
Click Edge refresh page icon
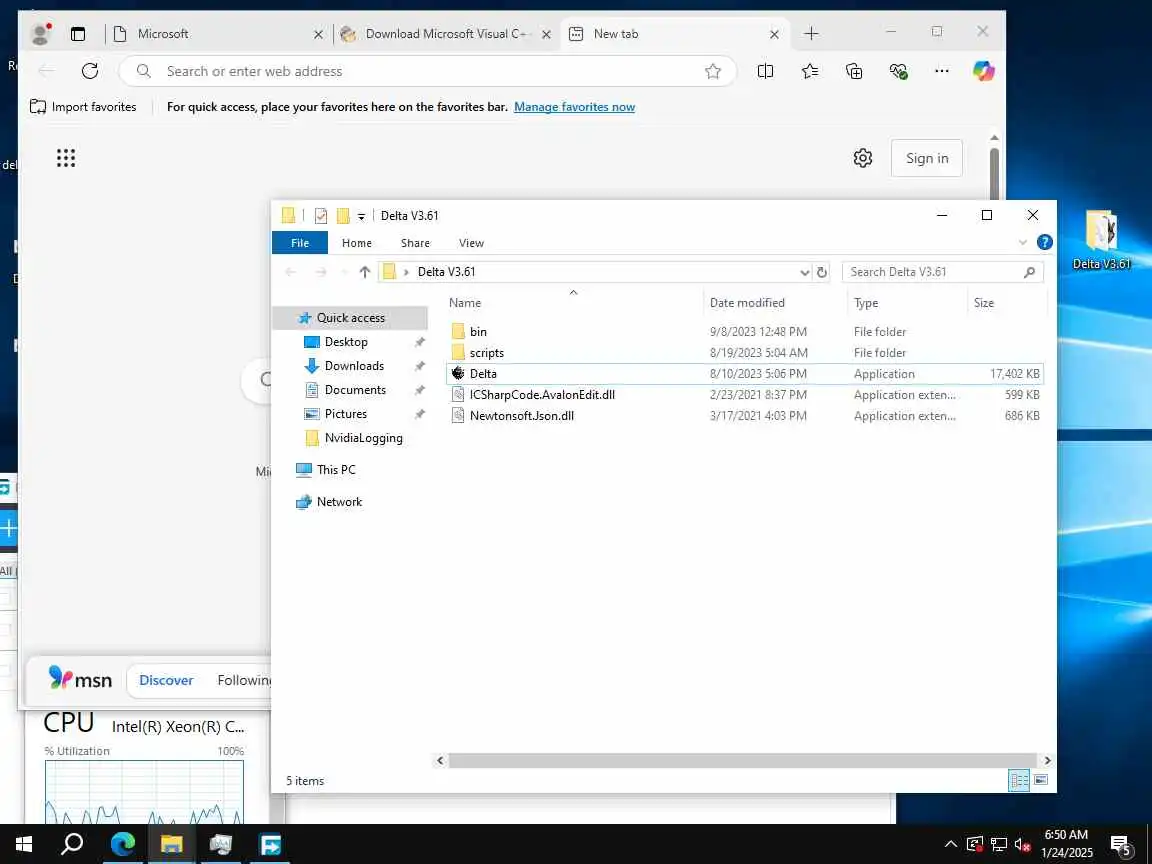pos(90,71)
